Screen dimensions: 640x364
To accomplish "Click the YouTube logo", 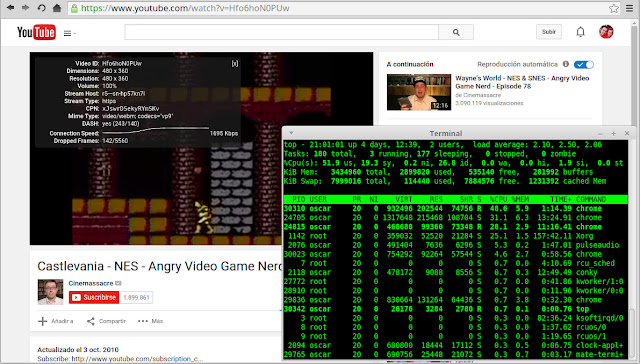I will click(x=36, y=32).
